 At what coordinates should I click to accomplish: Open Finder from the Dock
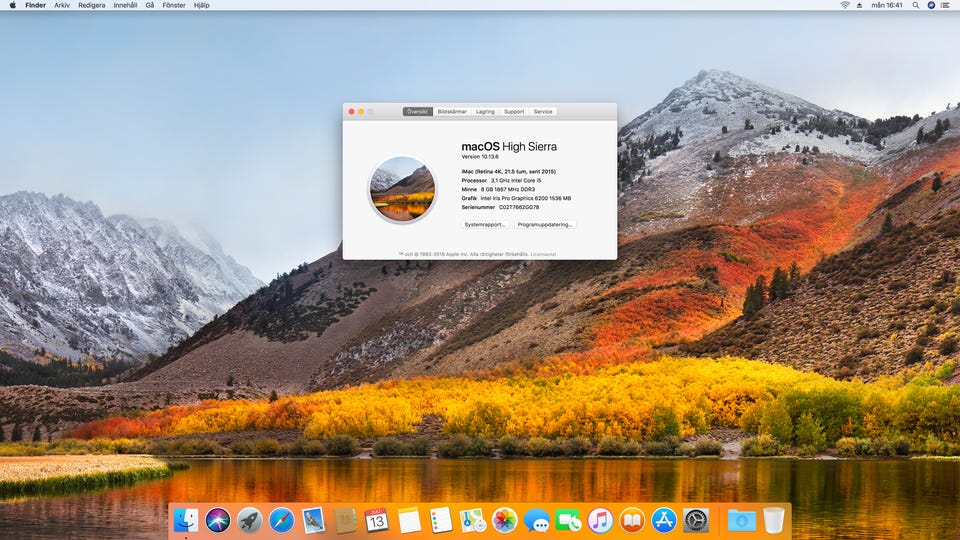tap(186, 520)
